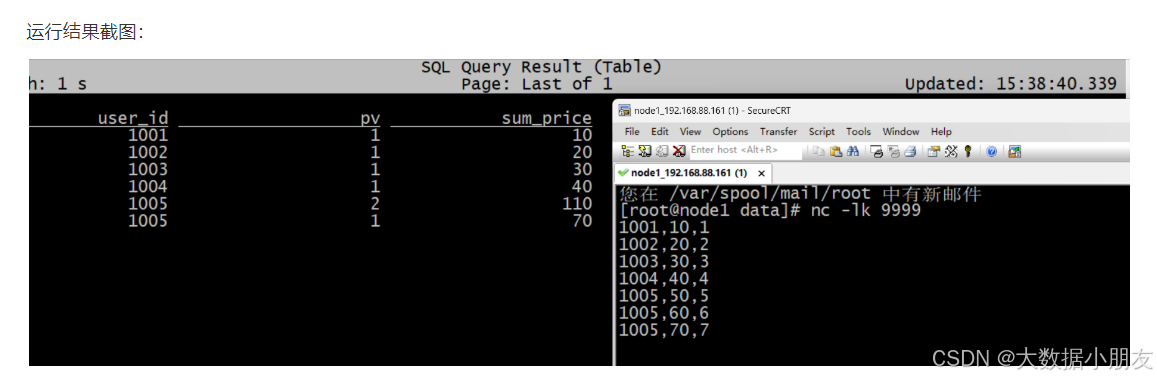This screenshot has height=379, width=1157.
Task: Click the SecureCRT title bar app icon
Action: coord(624,111)
